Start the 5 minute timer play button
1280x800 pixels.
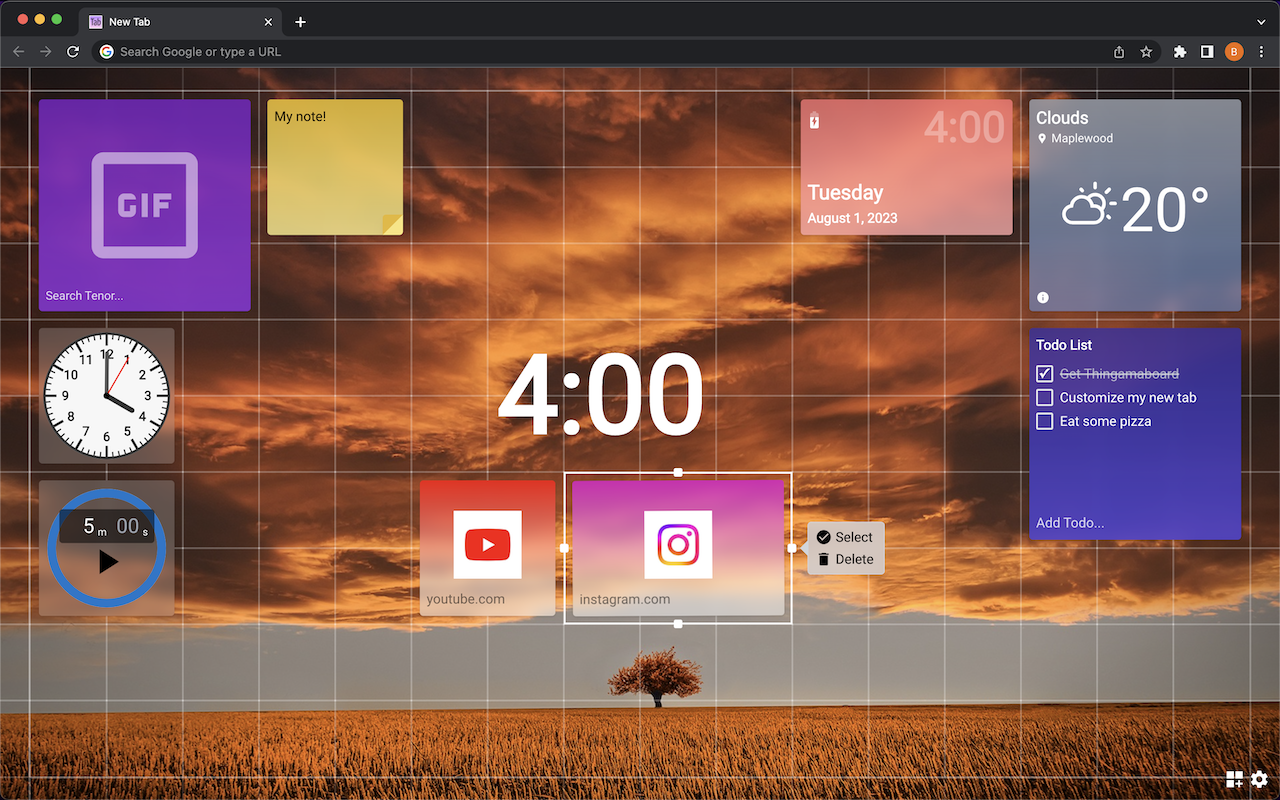point(108,562)
